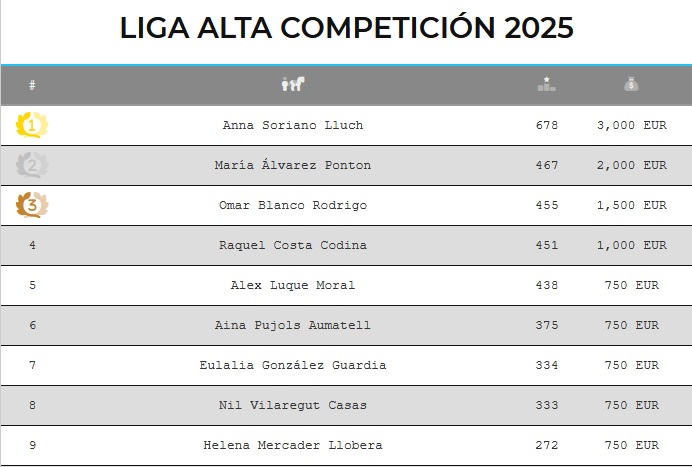The height and width of the screenshot is (467, 692).
Task: Click the podium points icon in header
Action: 546,85
